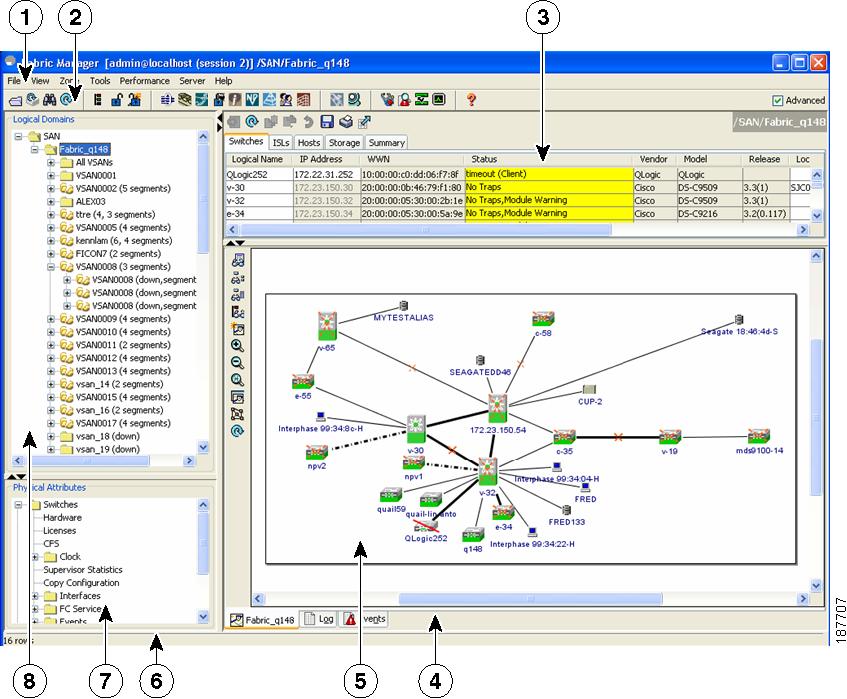Print the table using the printer icon

point(346,122)
